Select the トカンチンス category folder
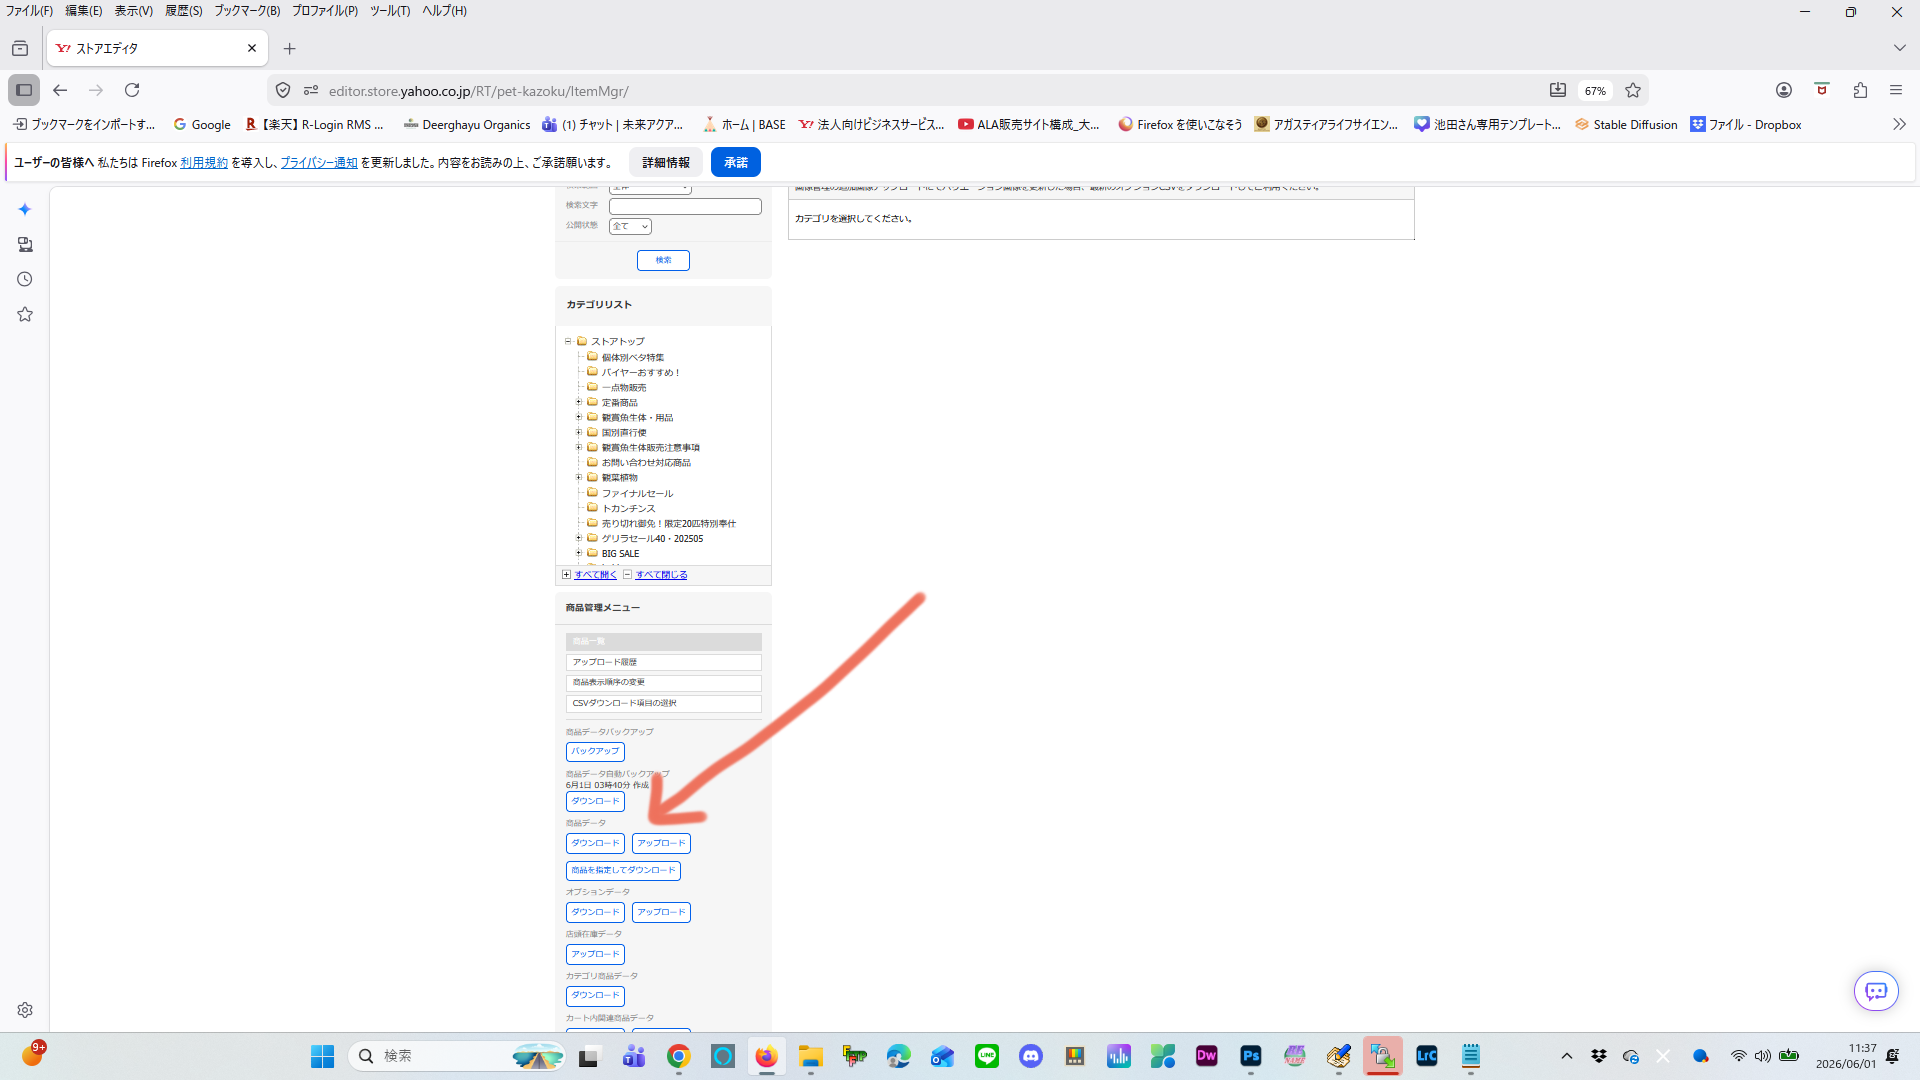 click(x=628, y=508)
